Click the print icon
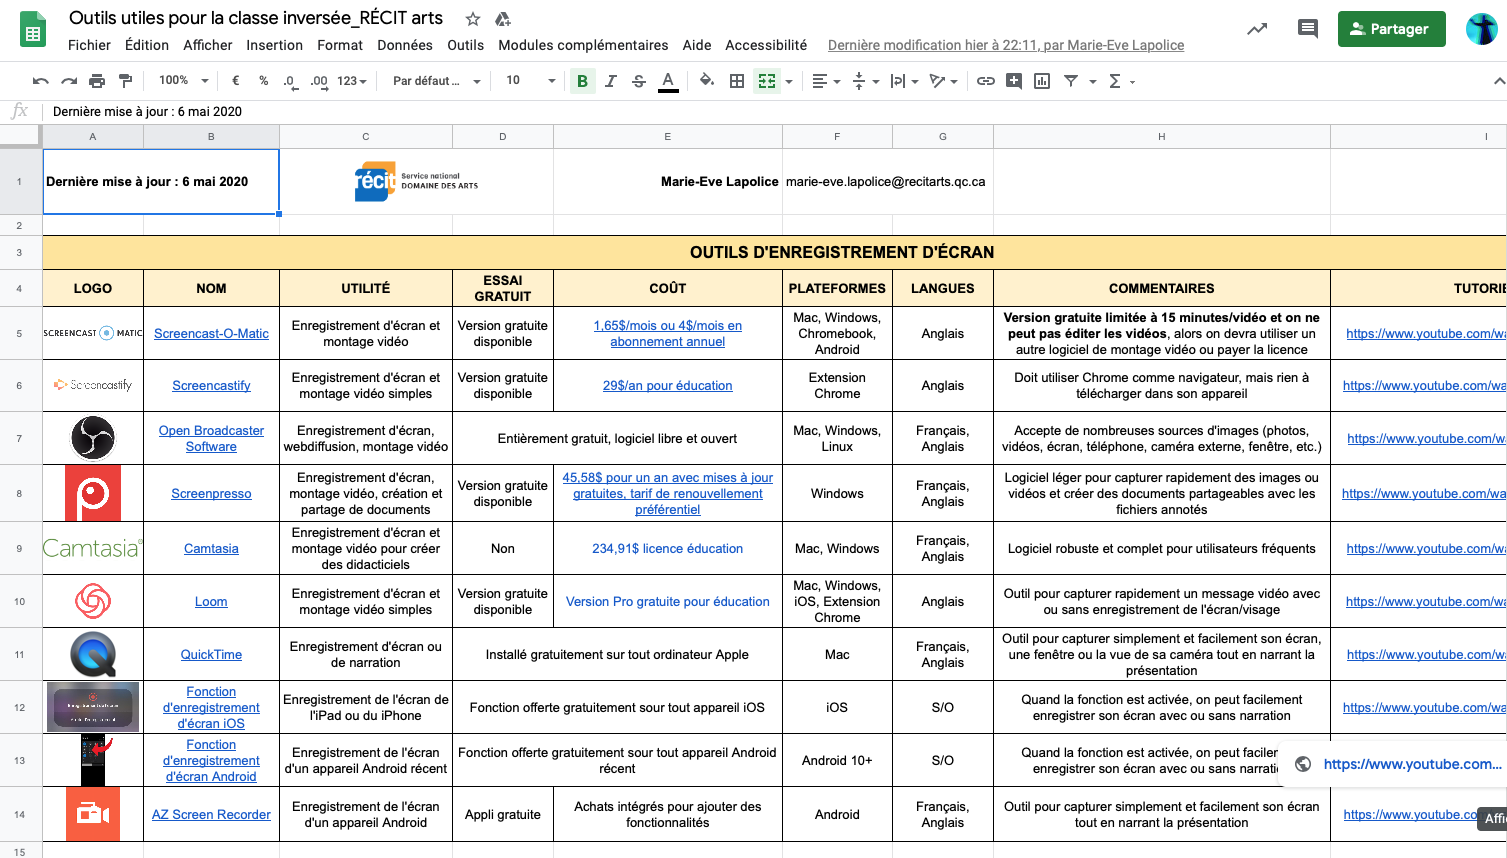The image size is (1507, 858). pyautogui.click(x=97, y=81)
